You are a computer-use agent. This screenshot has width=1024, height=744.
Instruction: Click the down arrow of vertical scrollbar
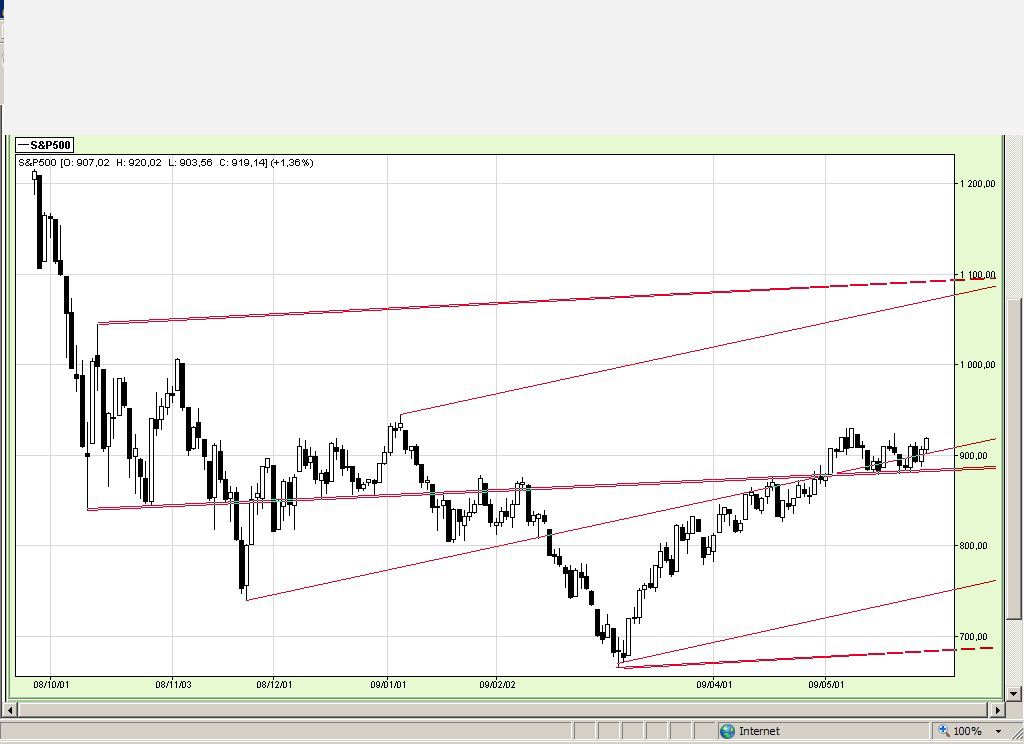1014,694
